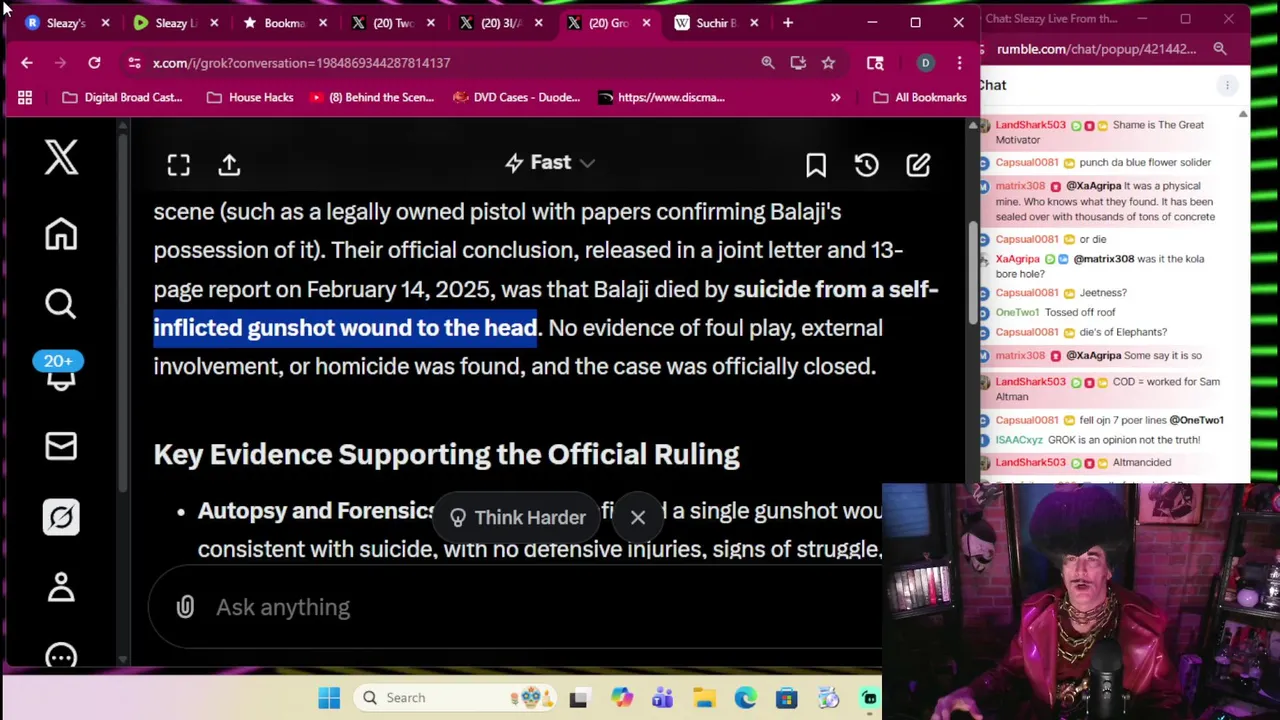Go back in browser history
1280x720 pixels.
(x=27, y=63)
